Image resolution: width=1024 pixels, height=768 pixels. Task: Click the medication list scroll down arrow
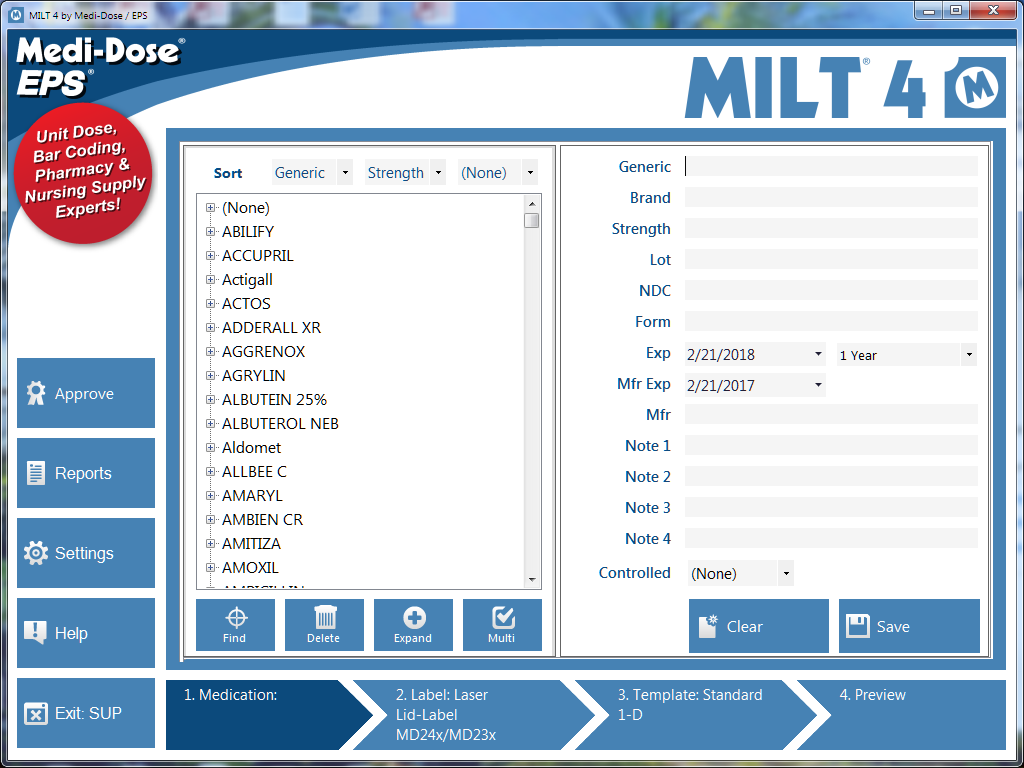(x=532, y=580)
